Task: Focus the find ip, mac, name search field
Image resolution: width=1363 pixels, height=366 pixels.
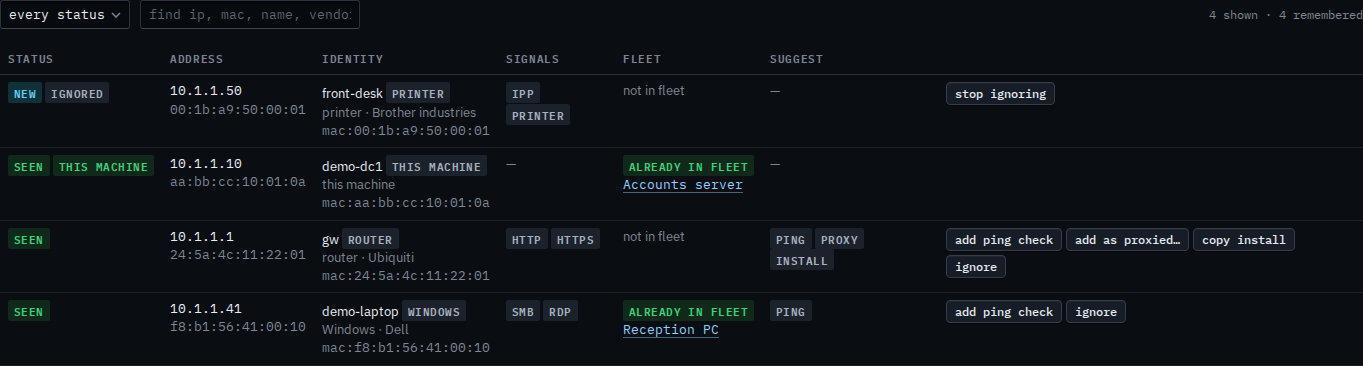Action: point(250,15)
